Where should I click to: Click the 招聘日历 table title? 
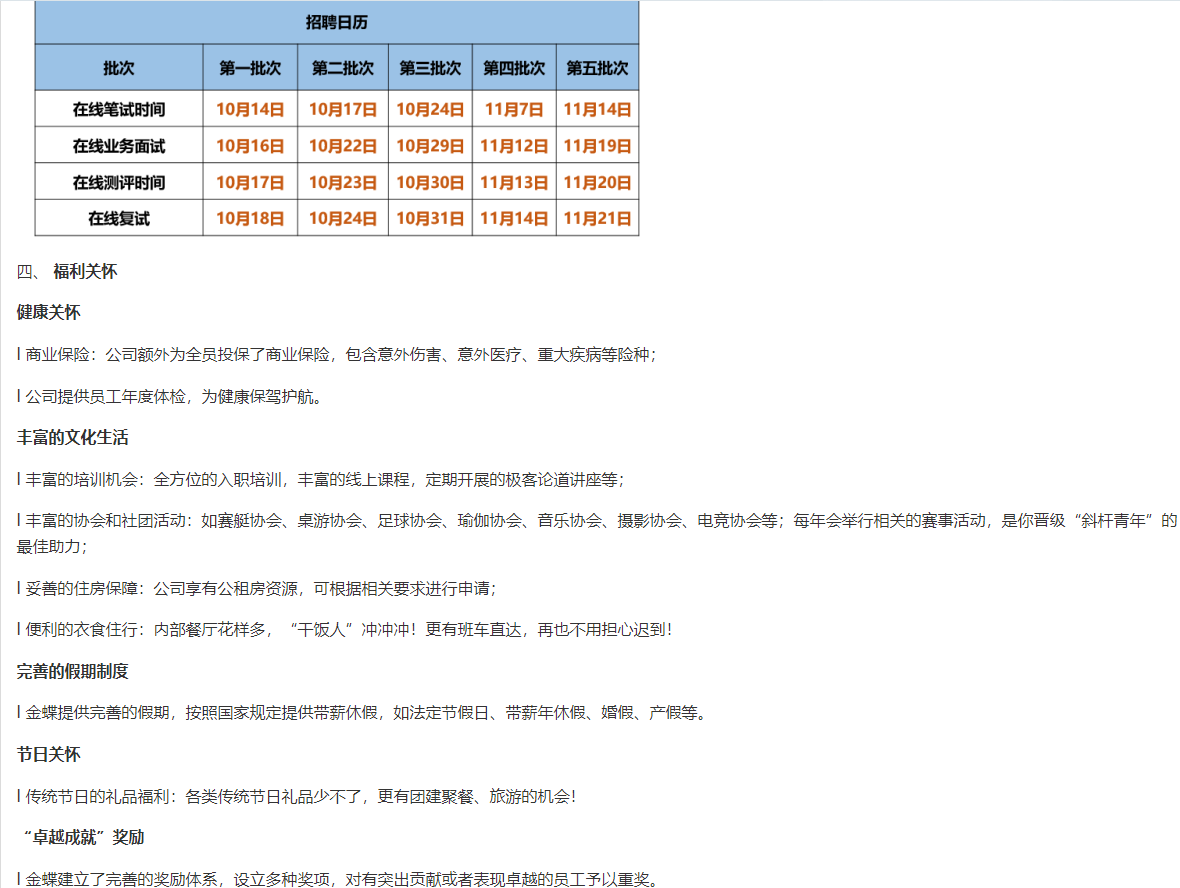[x=336, y=22]
